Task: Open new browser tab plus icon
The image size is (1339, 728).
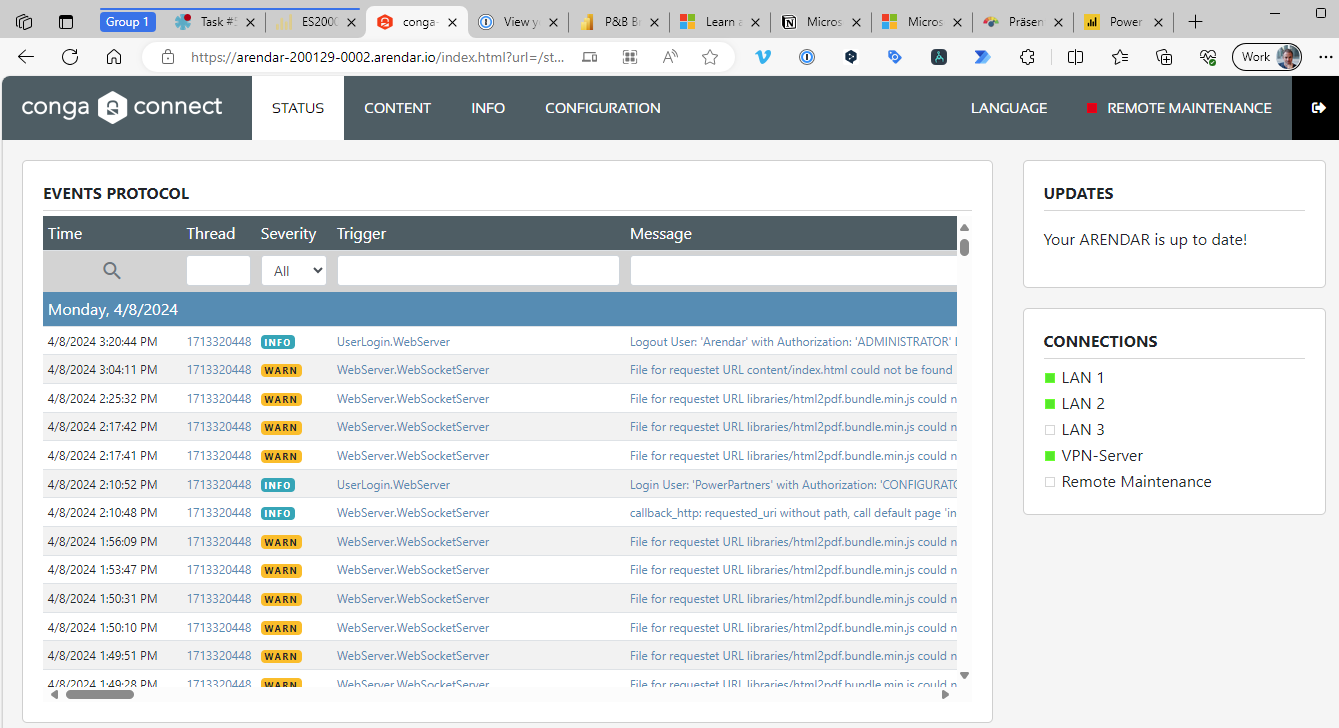Action: pos(1195,22)
